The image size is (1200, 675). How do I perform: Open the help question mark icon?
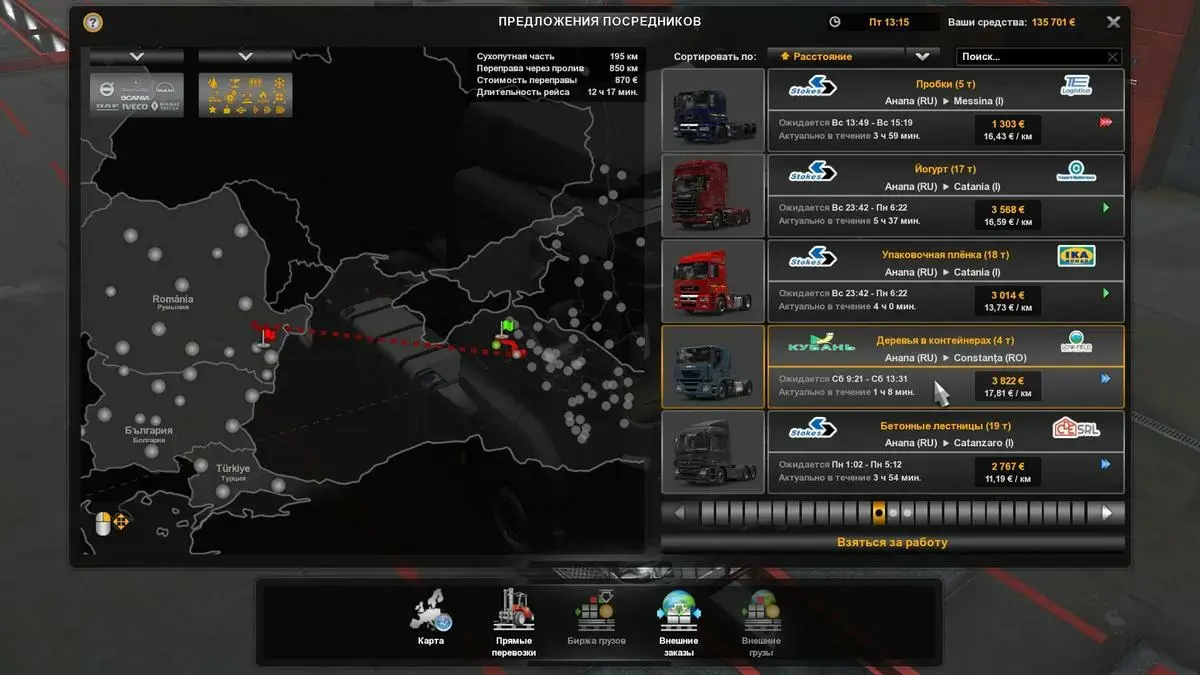93,21
